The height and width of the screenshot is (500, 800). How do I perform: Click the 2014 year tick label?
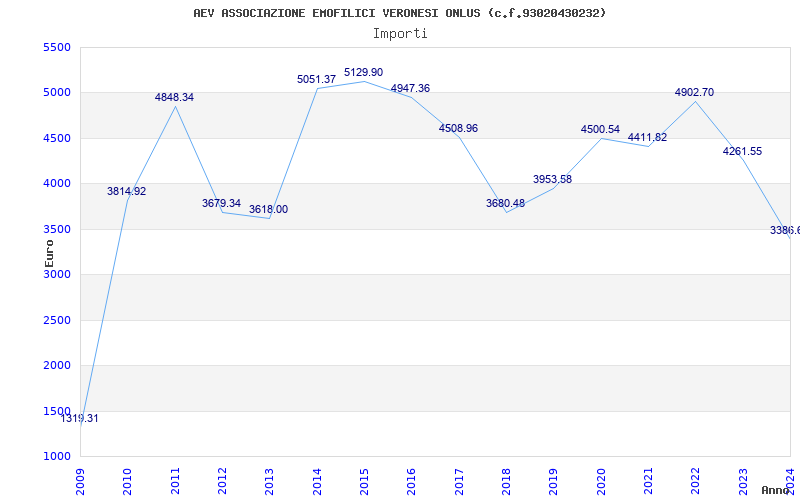317,481
